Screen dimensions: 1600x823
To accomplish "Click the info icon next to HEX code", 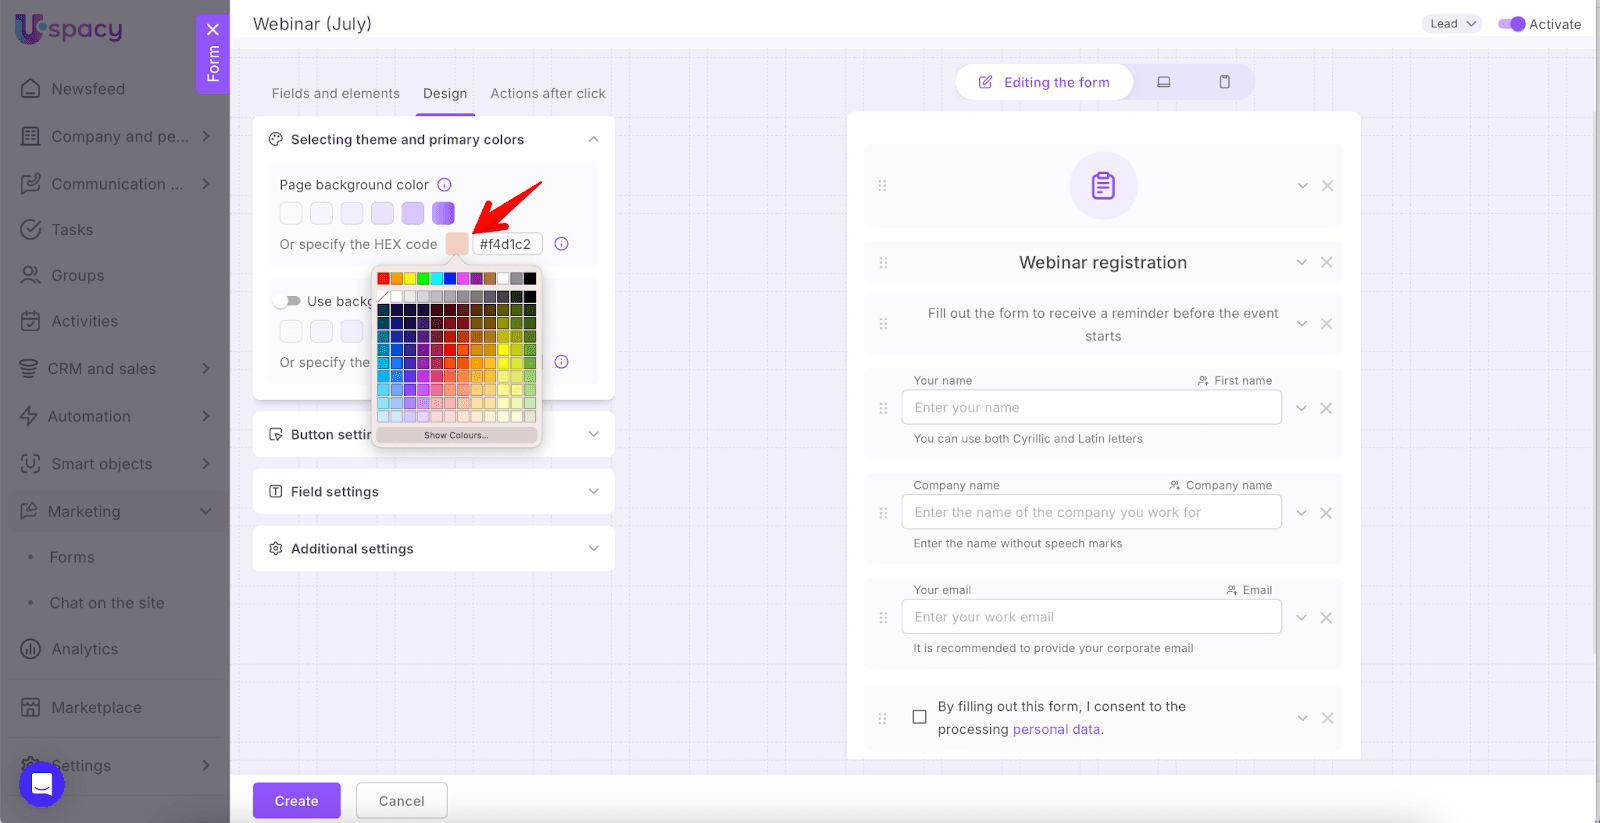I will 562,244.
